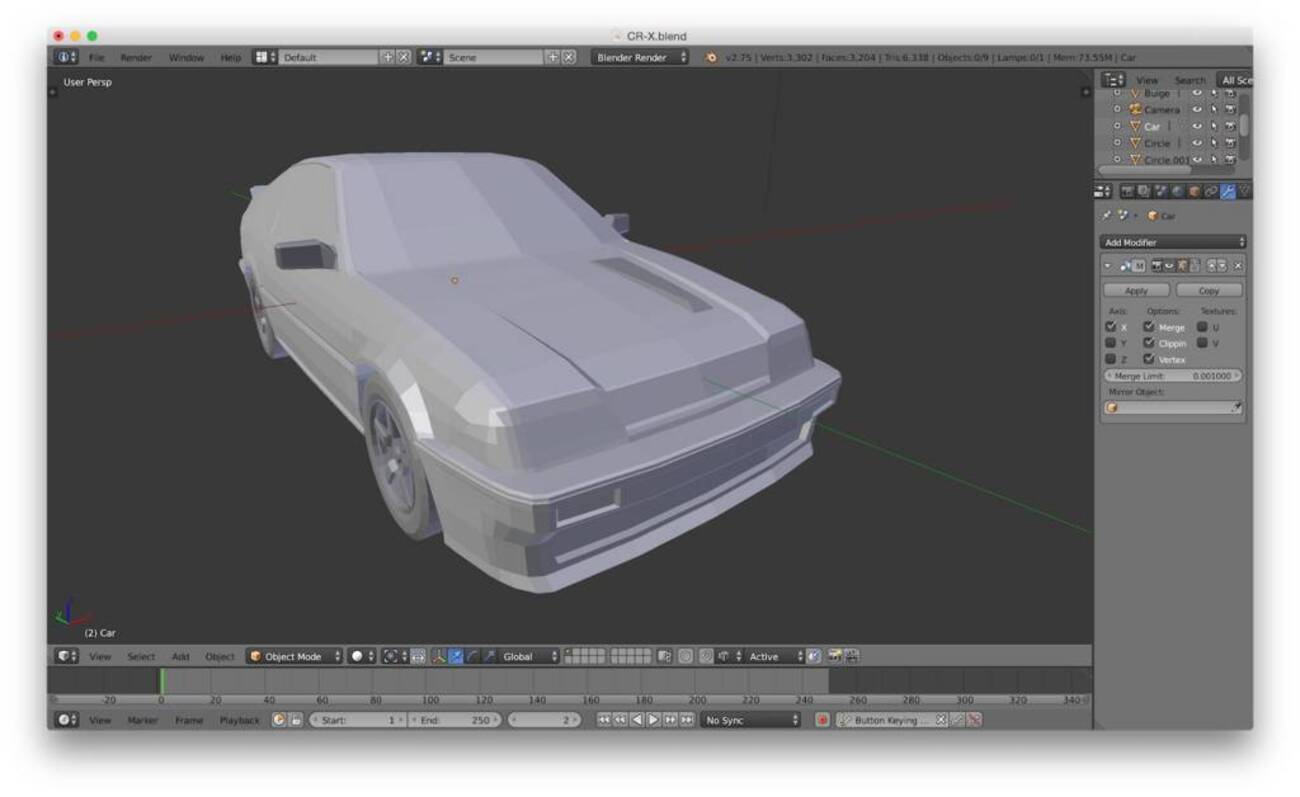1300x797 pixels.
Task: Select the translate manipulator arrow icon
Action: click(454, 657)
